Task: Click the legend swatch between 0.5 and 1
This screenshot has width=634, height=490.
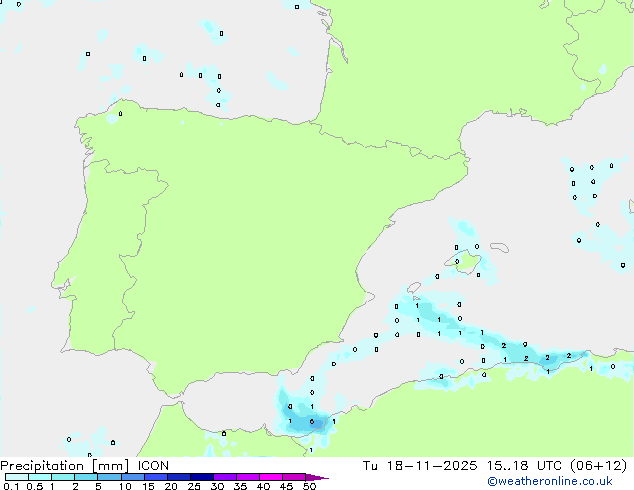Action: (40, 477)
